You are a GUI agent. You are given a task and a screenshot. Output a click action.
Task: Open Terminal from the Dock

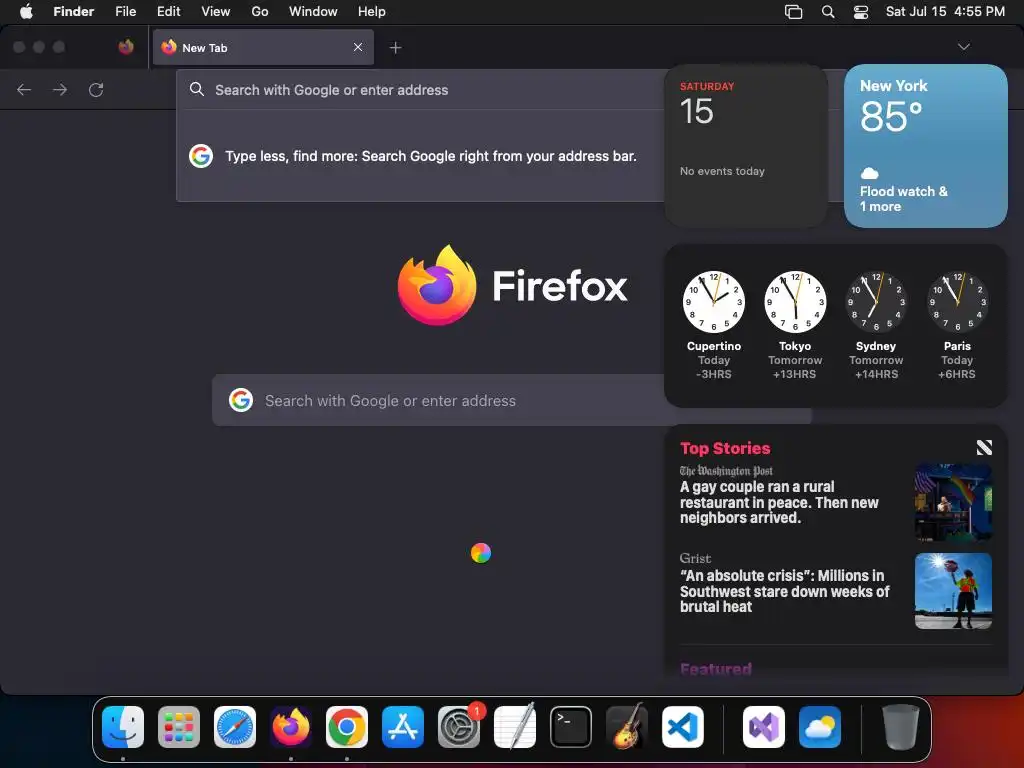(571, 727)
